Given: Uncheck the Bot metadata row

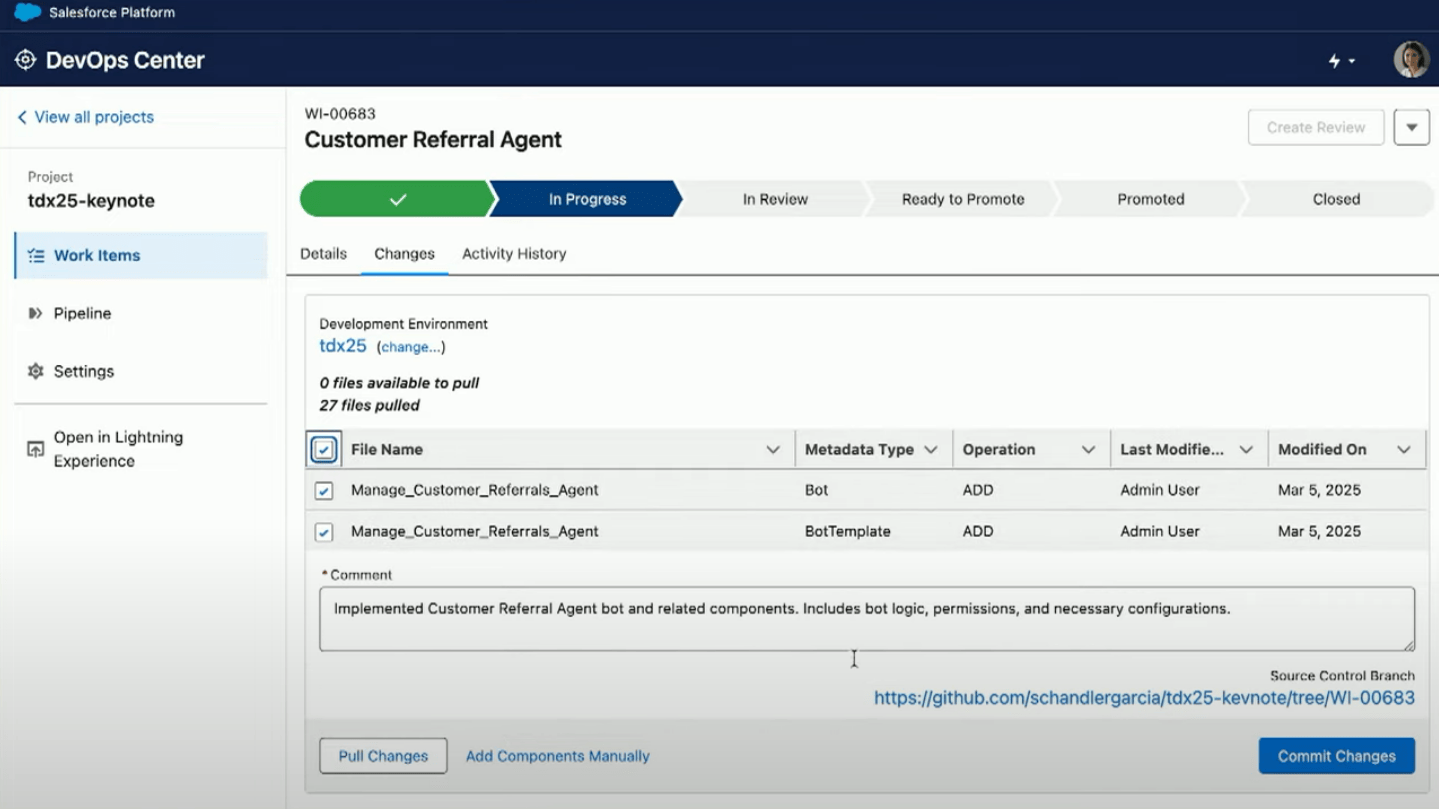Looking at the screenshot, I should (x=322, y=490).
